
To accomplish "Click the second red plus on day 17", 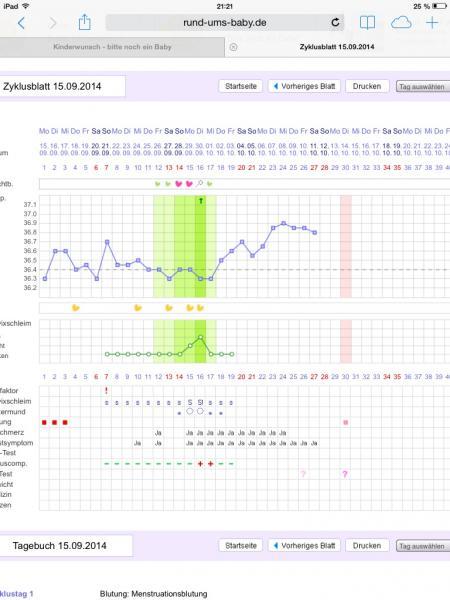I will pos(210,464).
